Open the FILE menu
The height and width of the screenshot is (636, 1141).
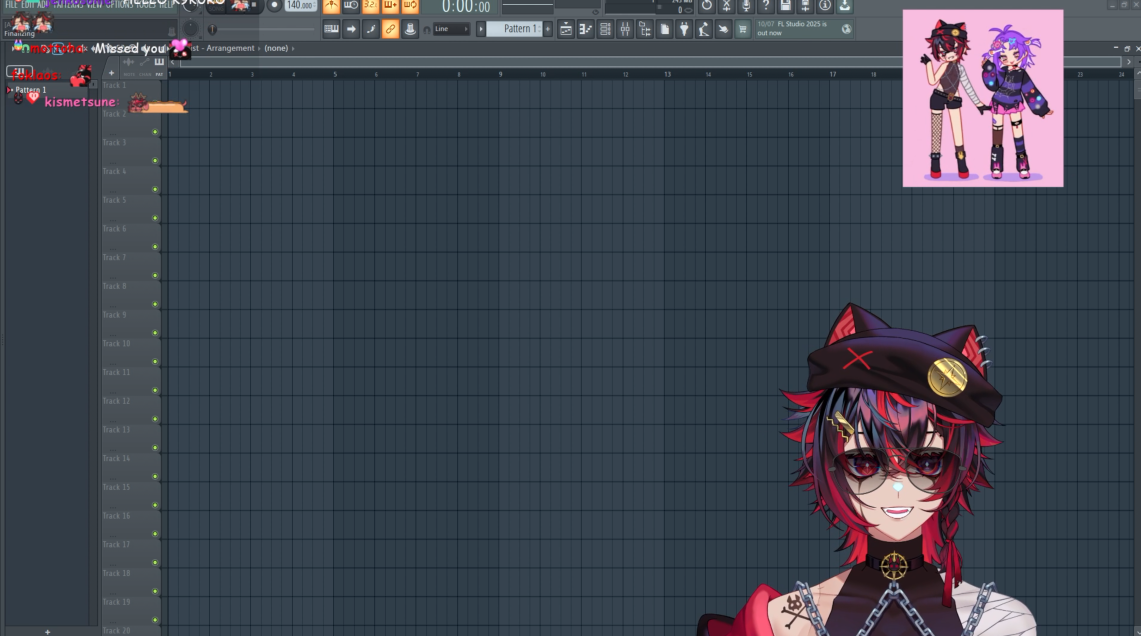[x=11, y=4]
